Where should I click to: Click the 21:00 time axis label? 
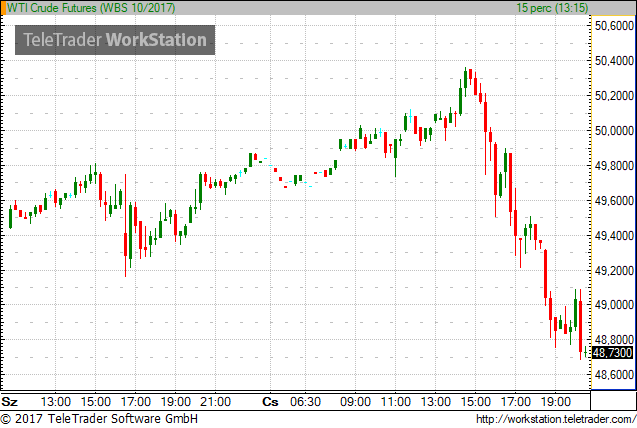click(215, 402)
